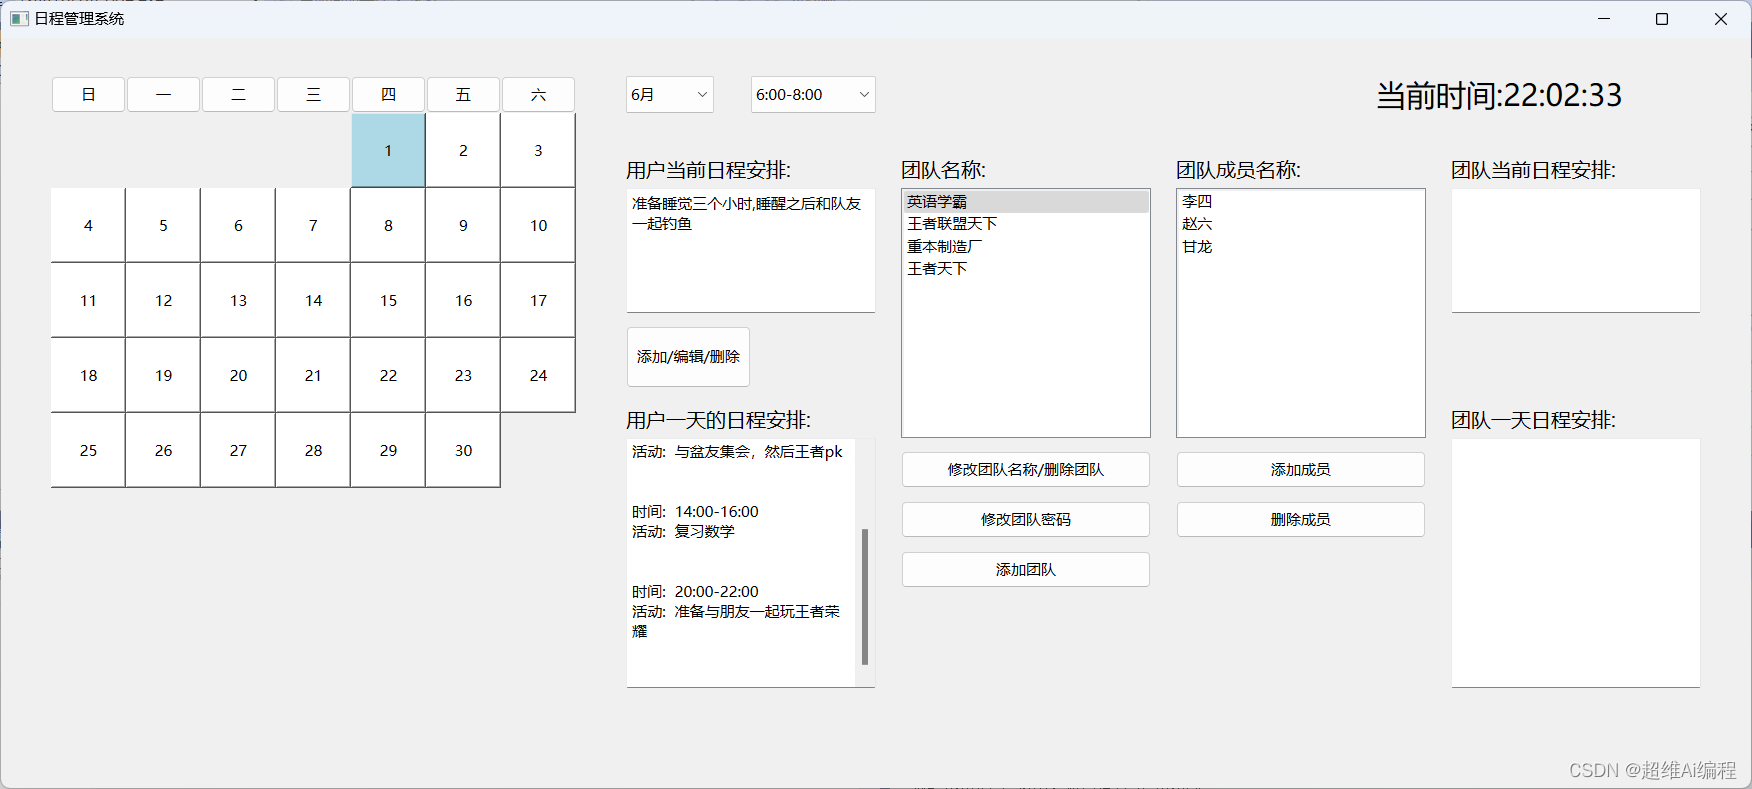Image resolution: width=1752 pixels, height=789 pixels.
Task: Choose calendar day 22
Action: [x=388, y=376]
